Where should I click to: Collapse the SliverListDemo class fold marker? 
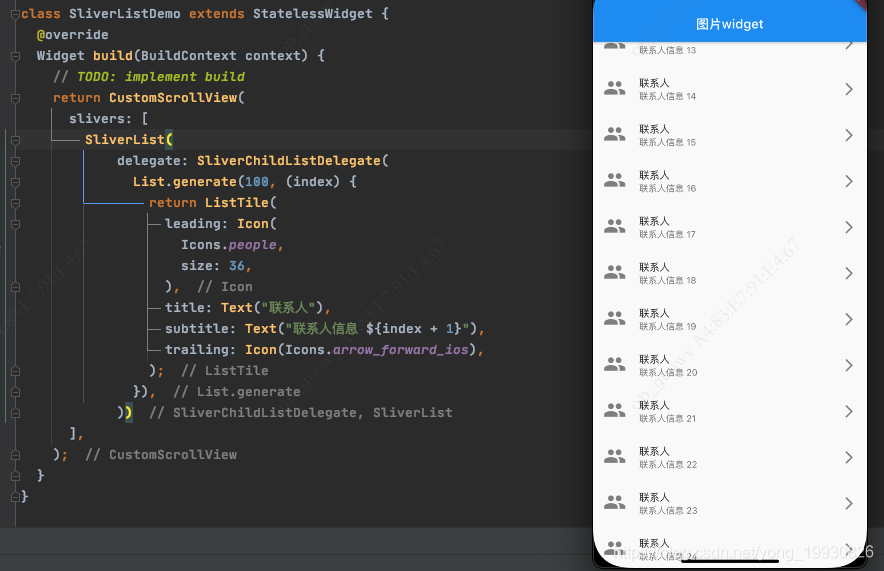click(x=16, y=14)
